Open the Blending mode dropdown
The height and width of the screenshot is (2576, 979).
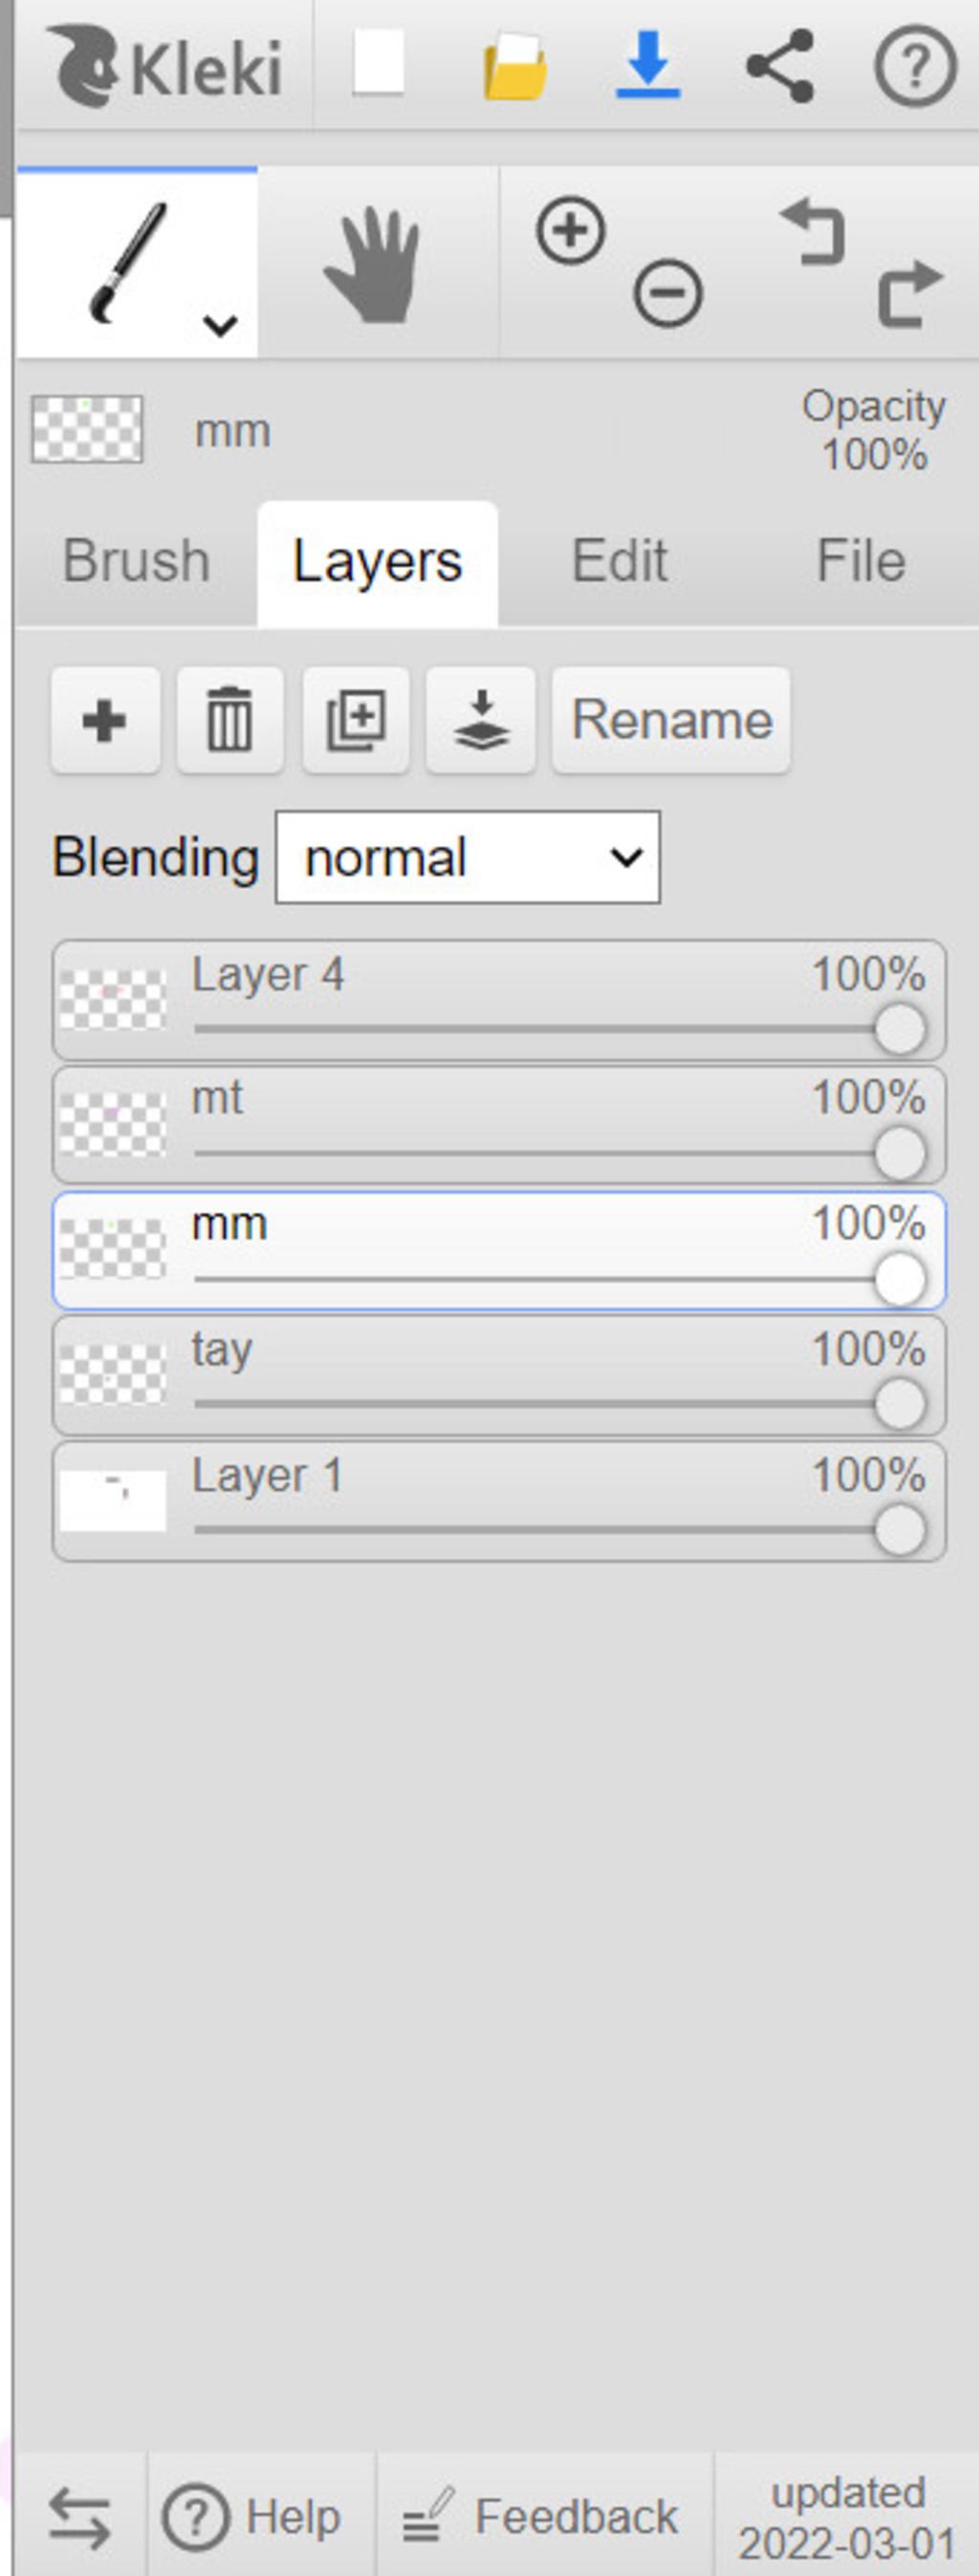(x=468, y=857)
